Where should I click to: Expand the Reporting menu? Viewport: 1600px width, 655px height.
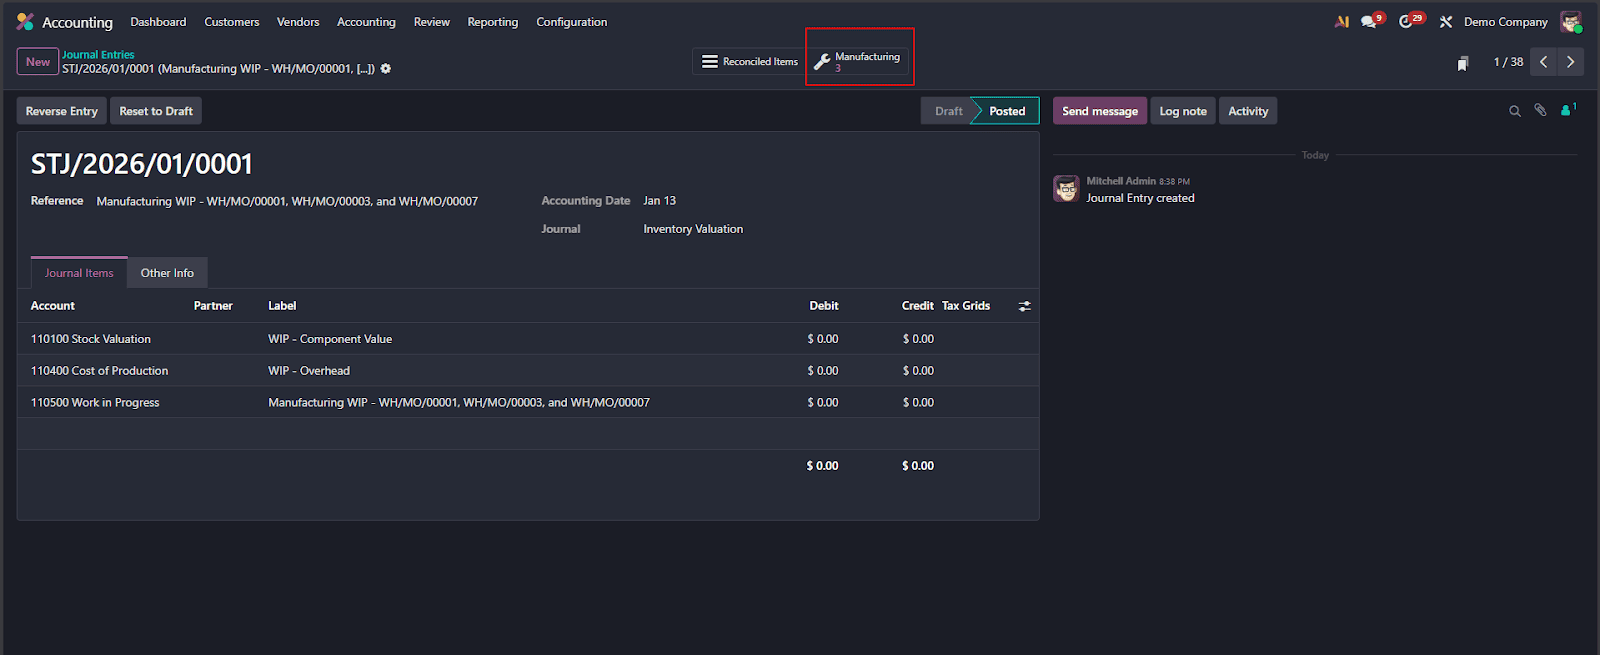tap(492, 22)
